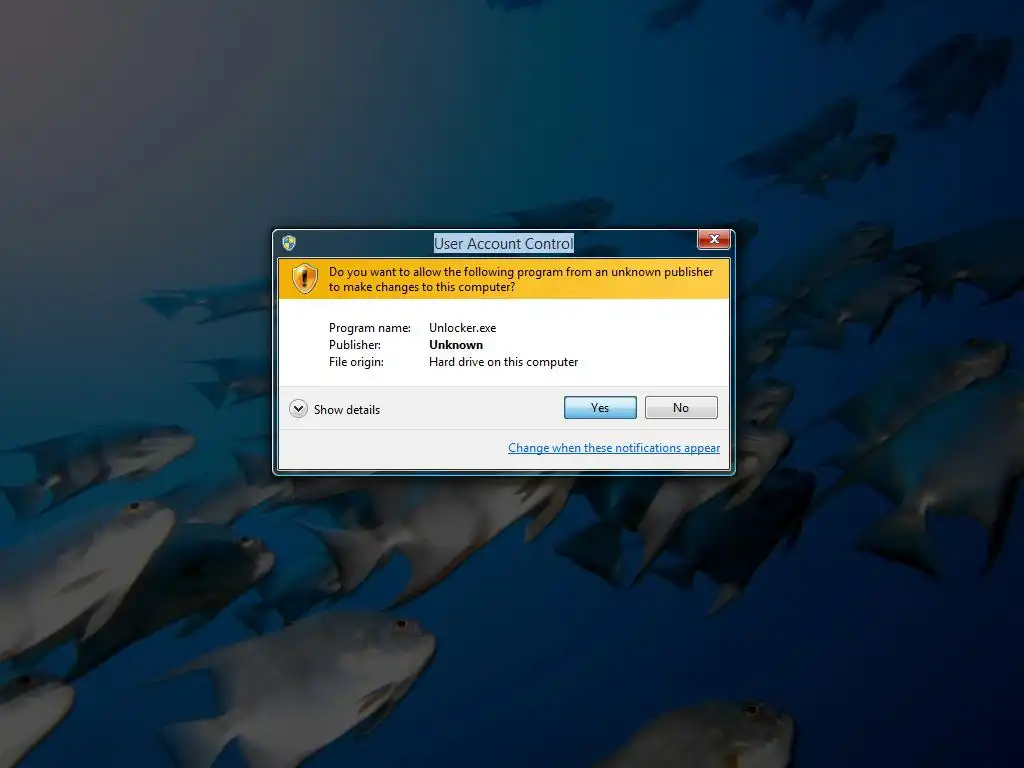
Task: Click the Unknown publisher value
Action: point(456,345)
